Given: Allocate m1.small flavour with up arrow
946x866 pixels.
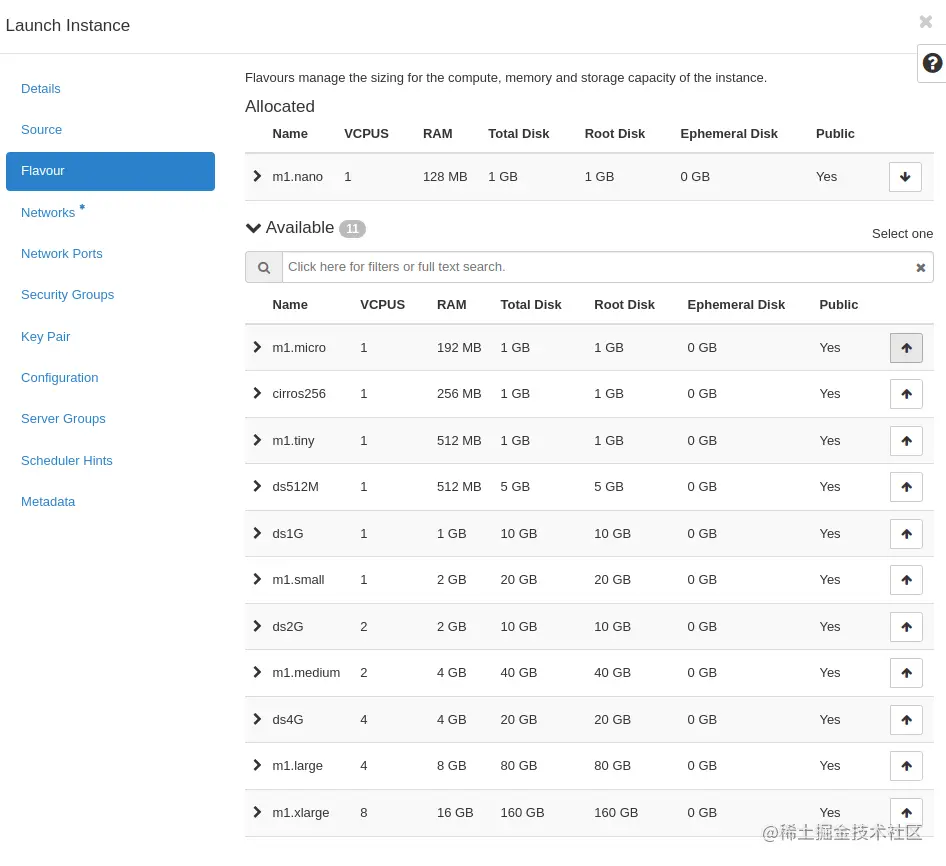Looking at the screenshot, I should click(x=906, y=580).
